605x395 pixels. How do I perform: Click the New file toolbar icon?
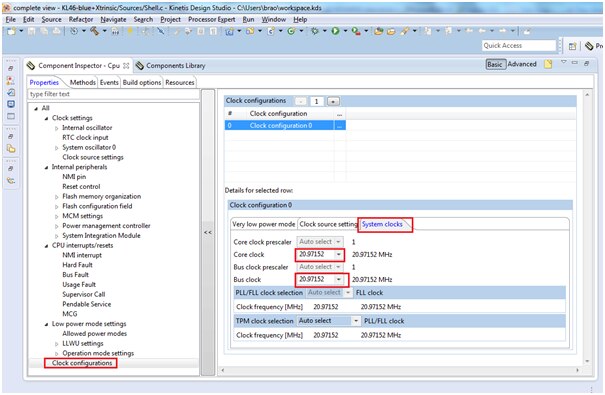(12, 31)
